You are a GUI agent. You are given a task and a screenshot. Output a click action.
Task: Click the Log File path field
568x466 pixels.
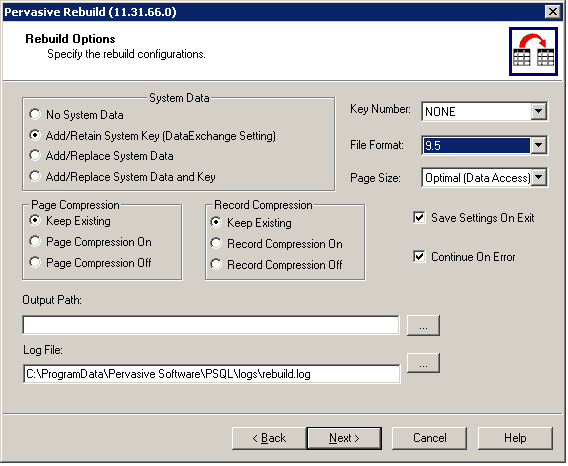[x=212, y=374]
